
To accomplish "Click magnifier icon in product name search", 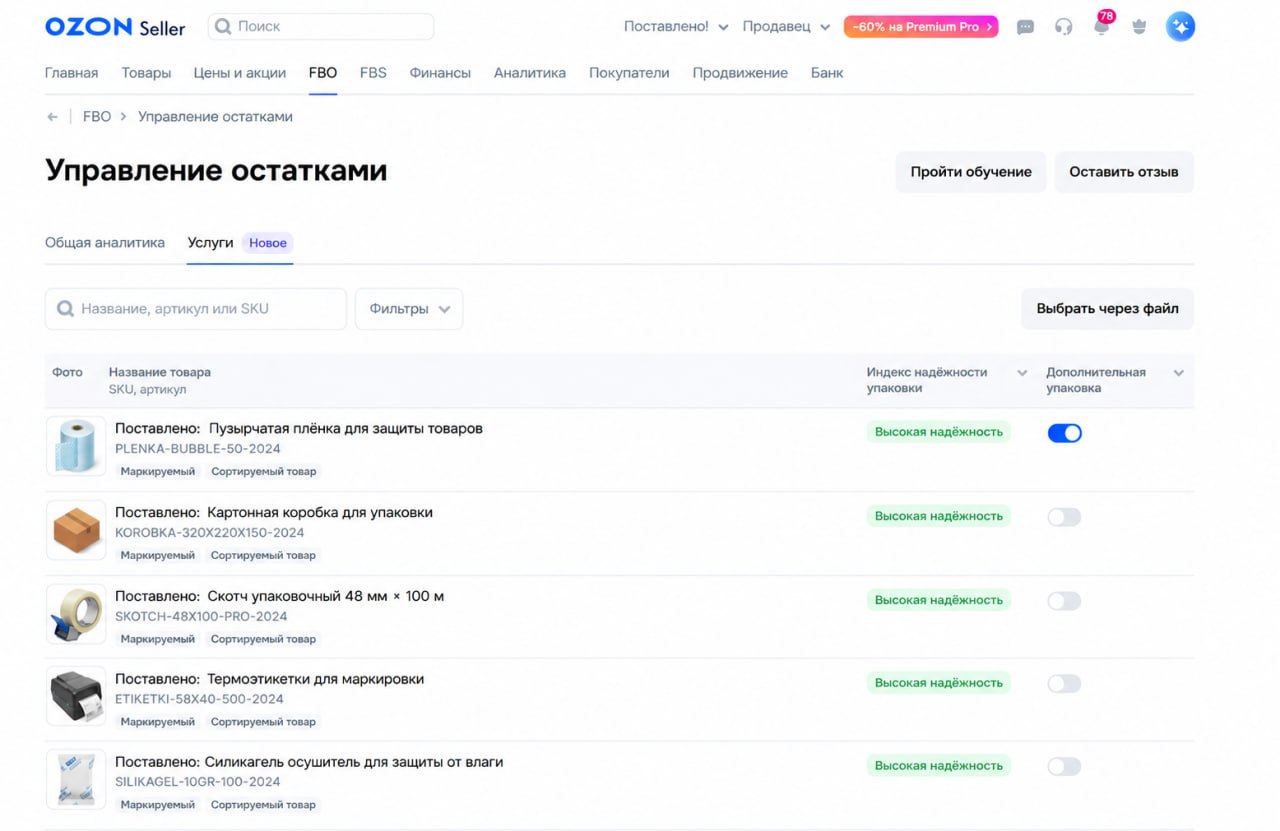I will coord(66,309).
